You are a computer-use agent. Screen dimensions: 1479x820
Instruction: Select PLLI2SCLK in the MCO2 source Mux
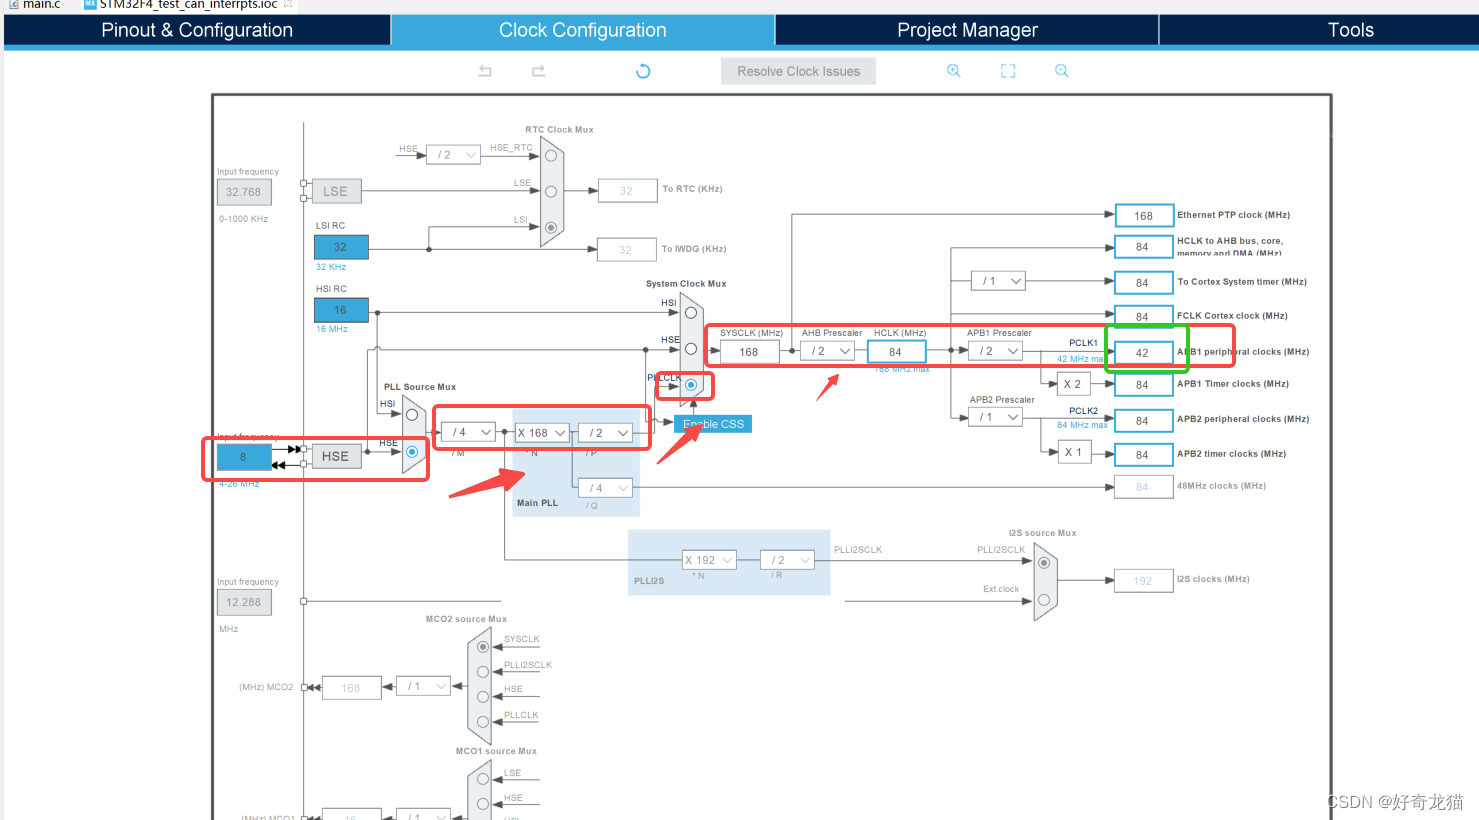click(483, 672)
